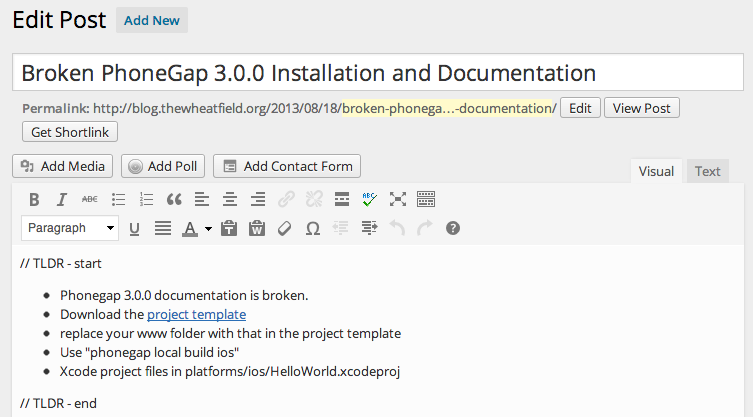Screen dimensions: 753x417
Task: Expand the text color picker arrow
Action: (x=208, y=228)
